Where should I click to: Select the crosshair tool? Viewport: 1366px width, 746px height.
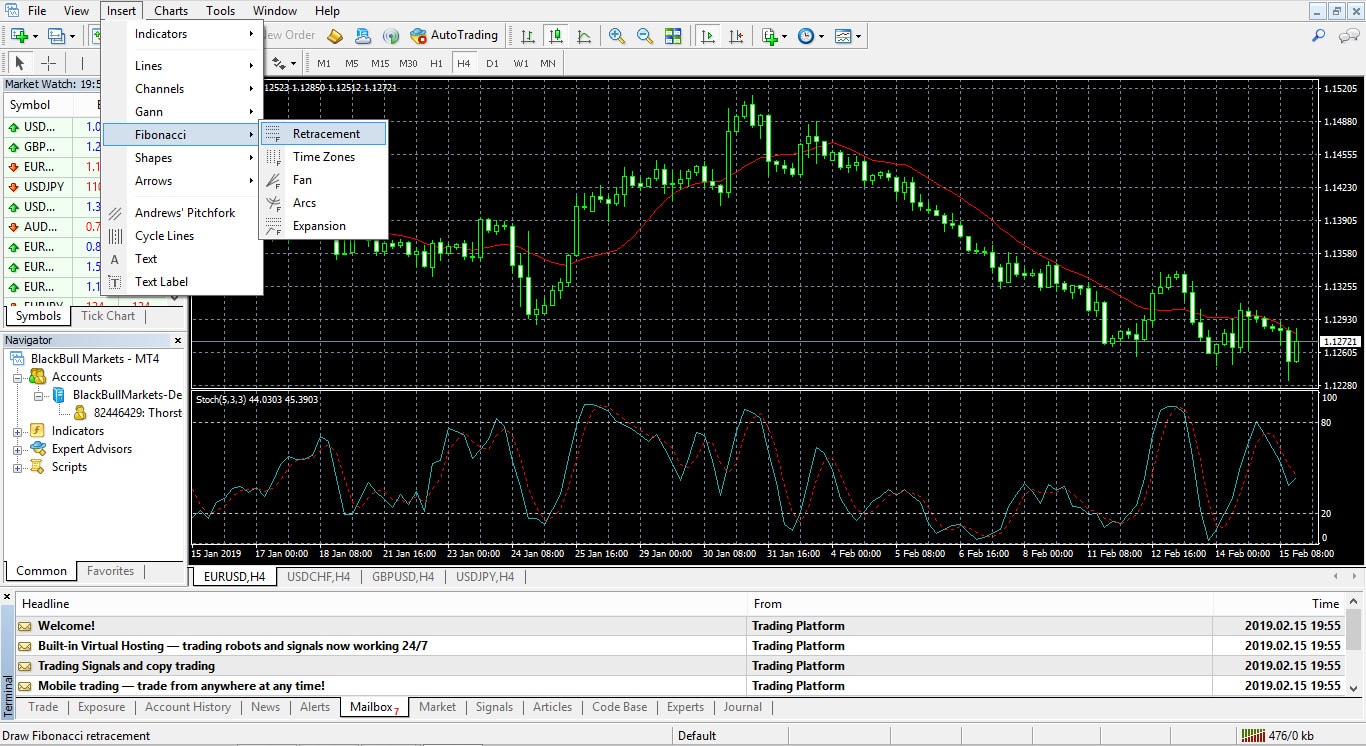coord(48,63)
